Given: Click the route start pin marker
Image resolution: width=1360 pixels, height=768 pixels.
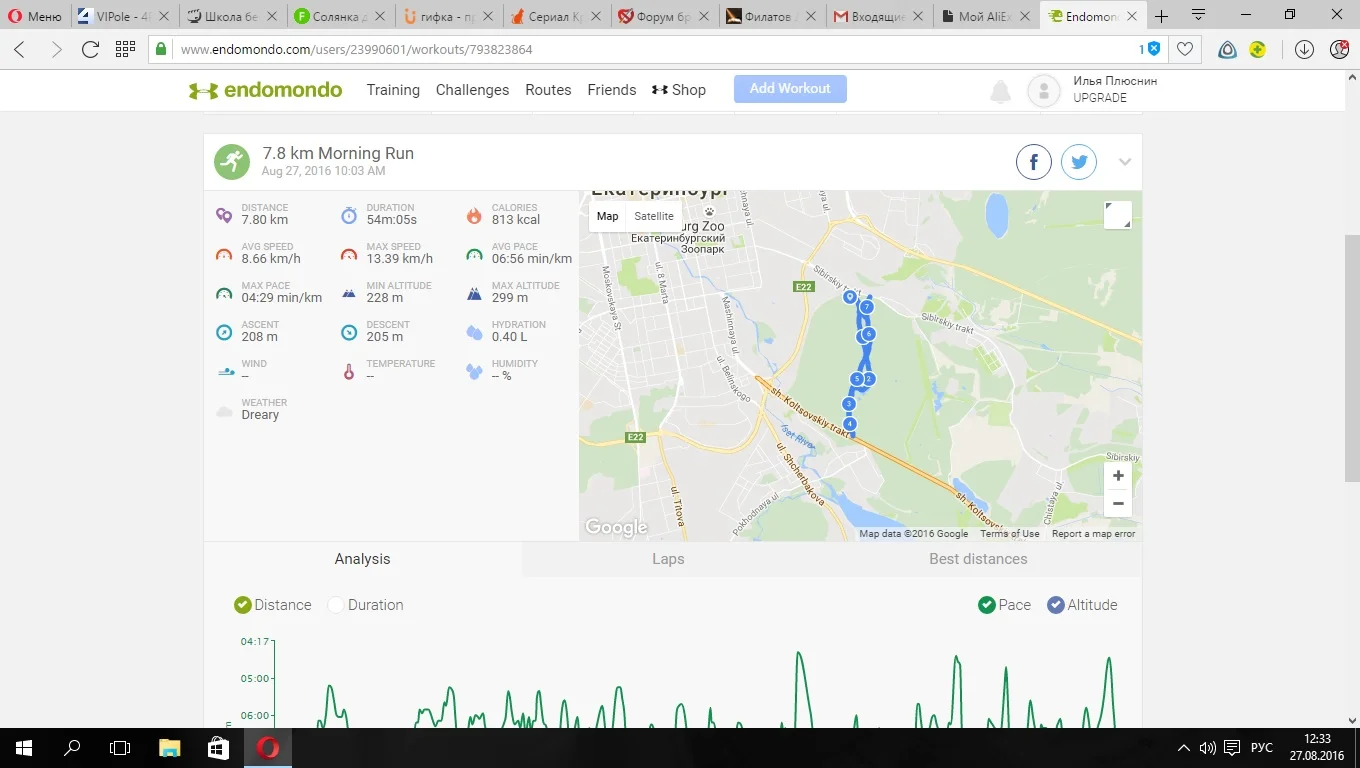Looking at the screenshot, I should pos(850,297).
